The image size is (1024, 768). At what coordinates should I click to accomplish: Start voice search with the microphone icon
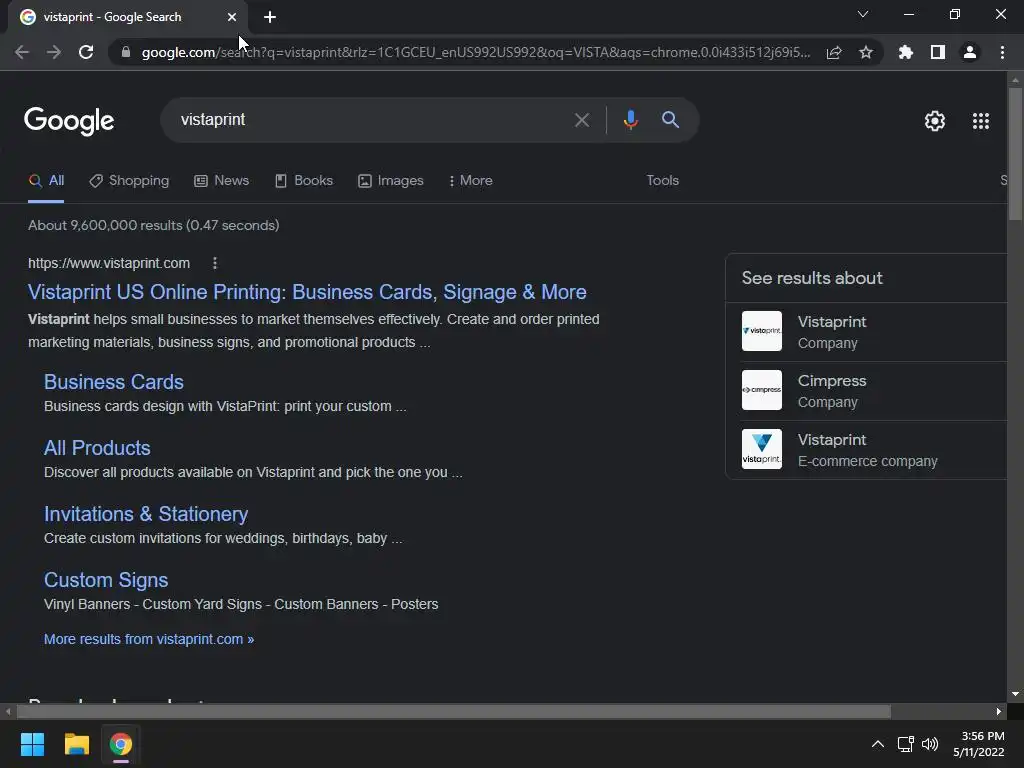coord(630,120)
